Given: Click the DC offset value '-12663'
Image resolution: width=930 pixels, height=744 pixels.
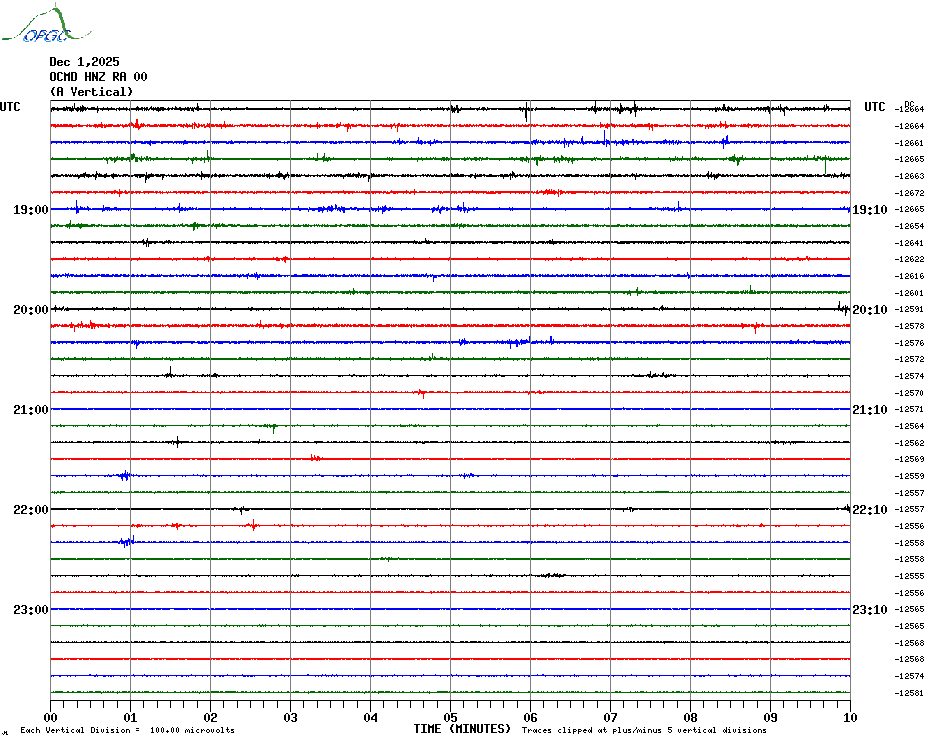Looking at the screenshot, I should (910, 176).
